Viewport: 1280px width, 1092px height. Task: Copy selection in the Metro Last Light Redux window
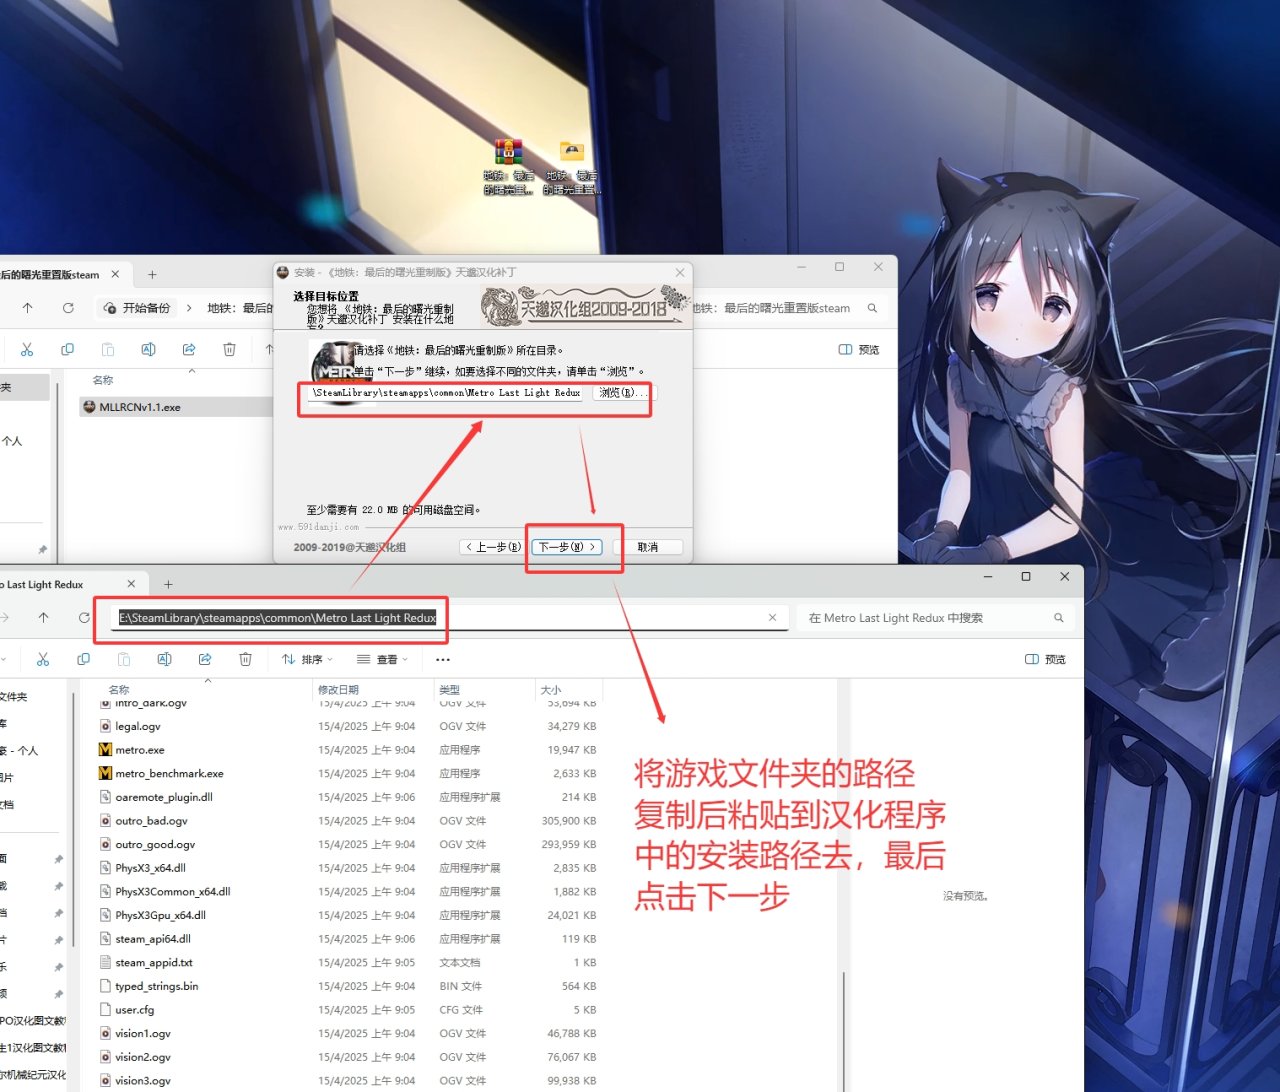pyautogui.click(x=83, y=659)
